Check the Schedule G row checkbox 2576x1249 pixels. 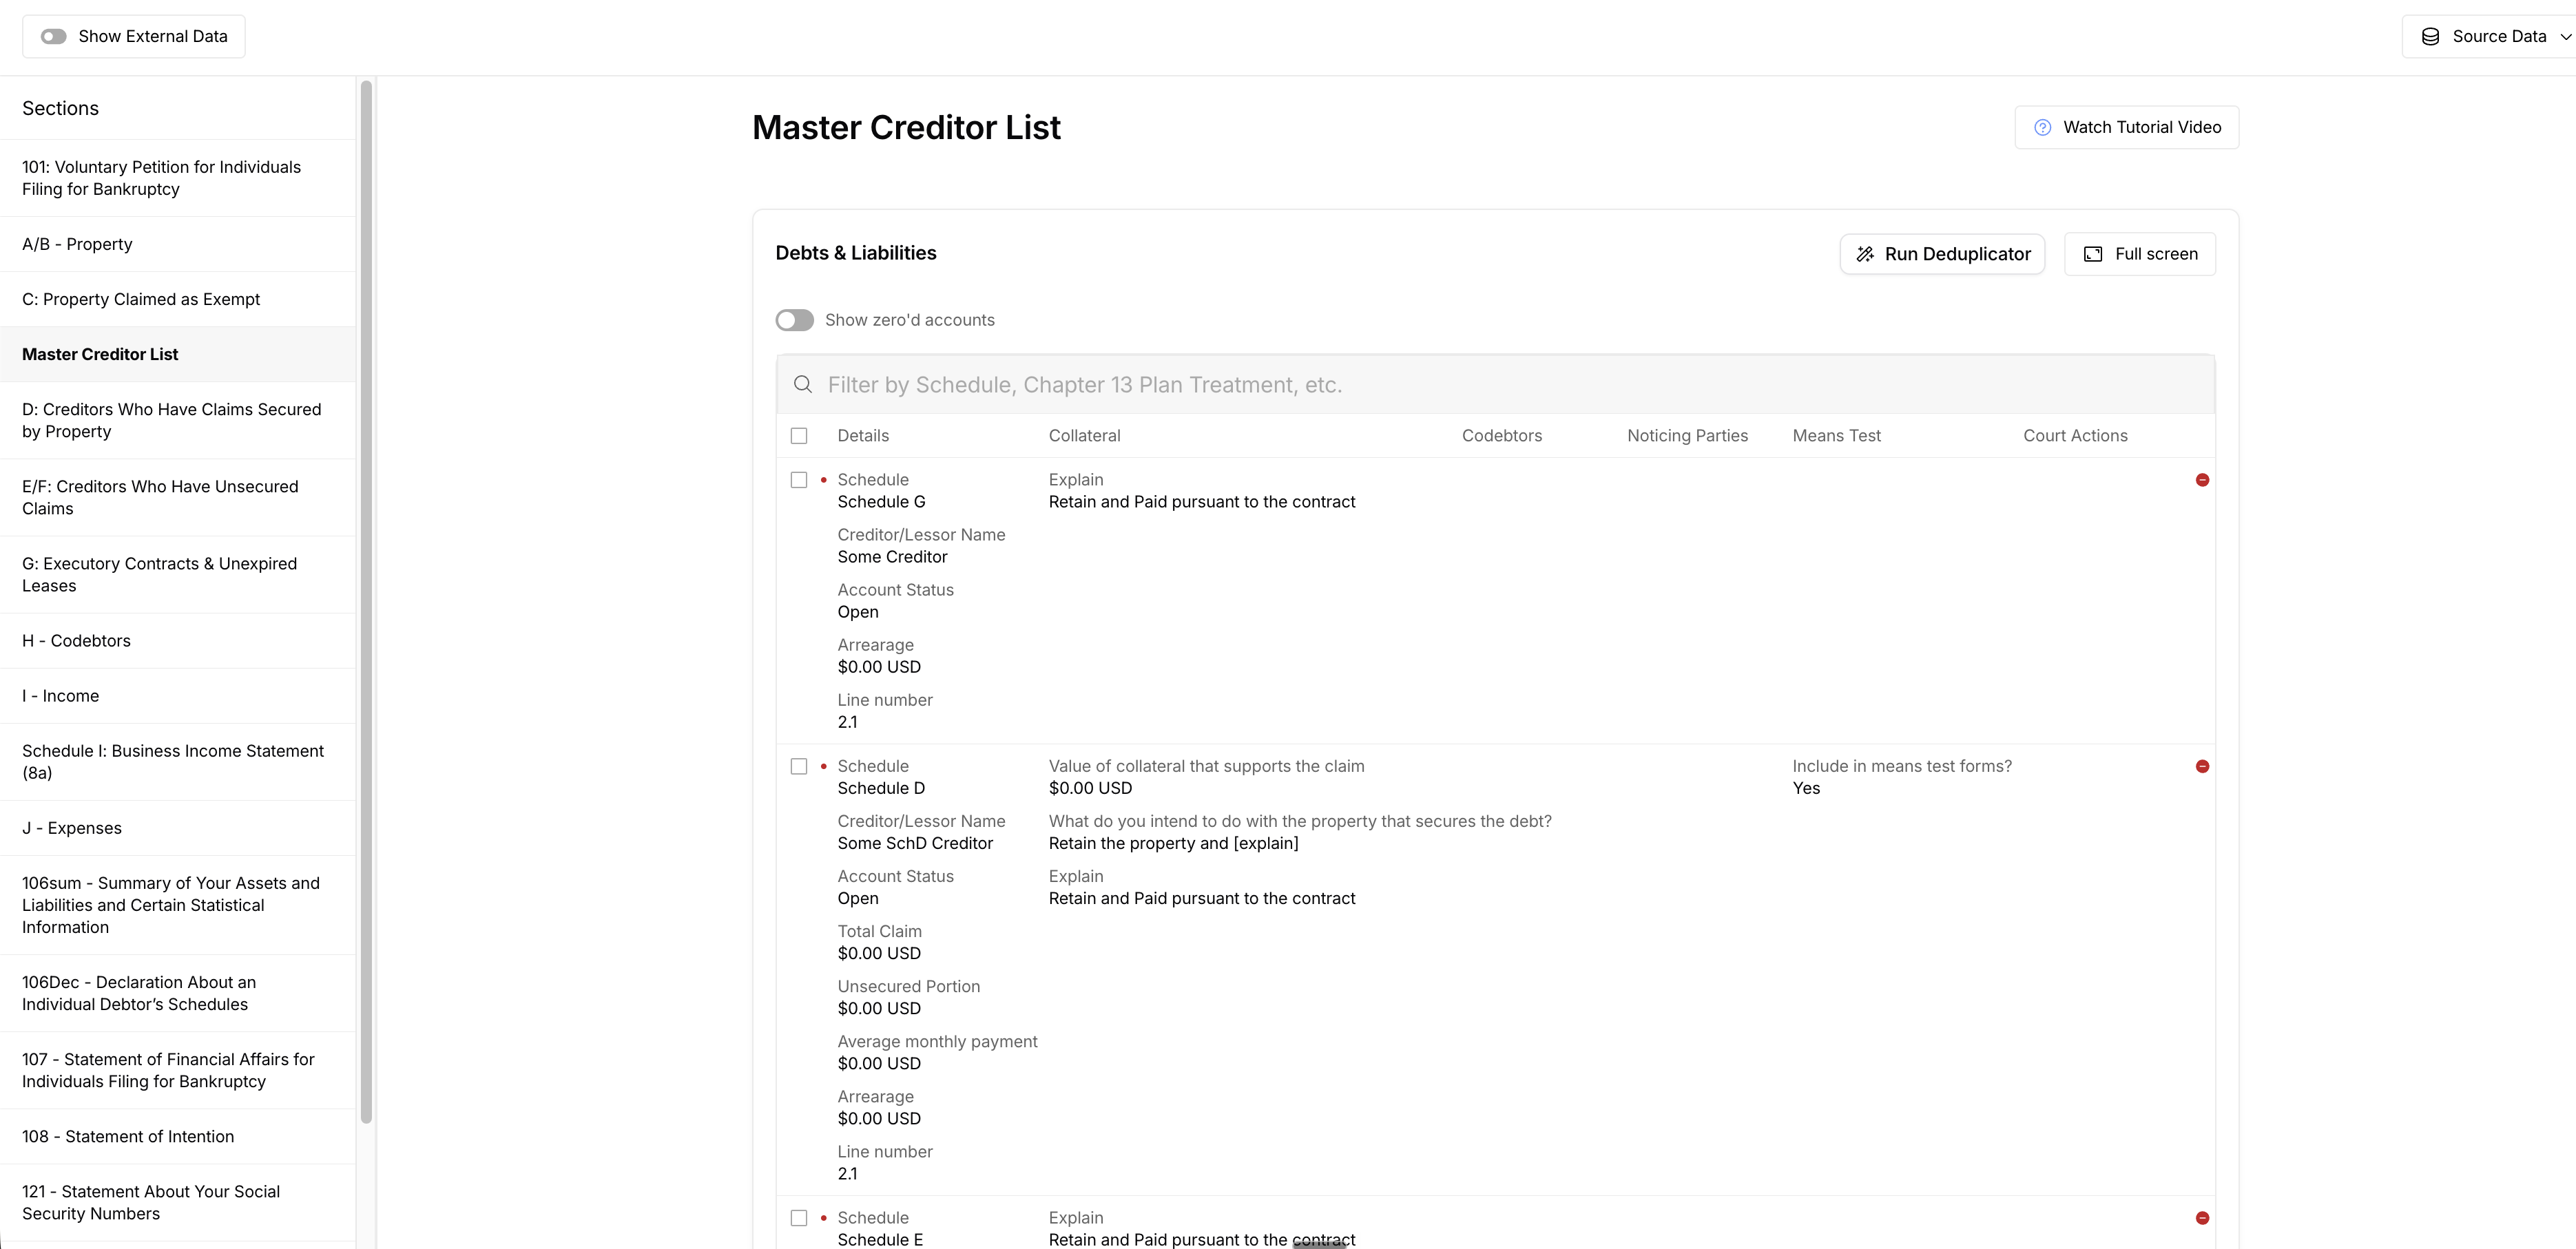click(x=799, y=480)
